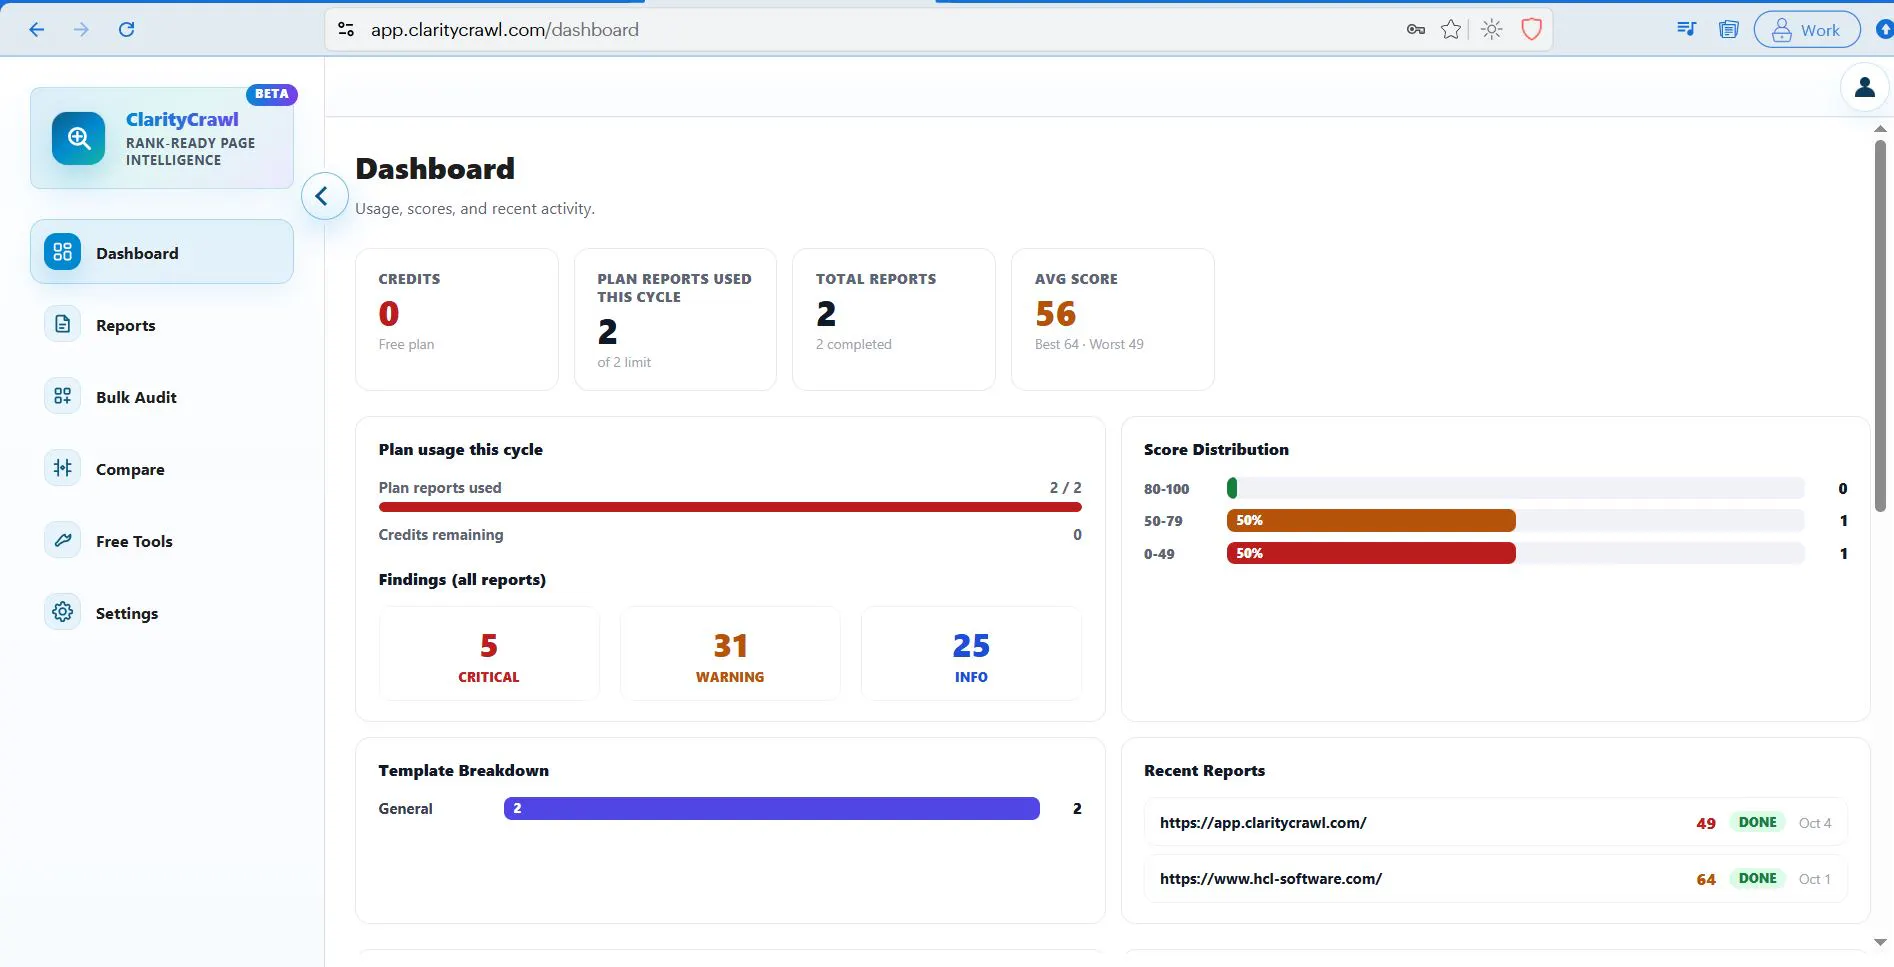This screenshot has height=967, width=1894.
Task: Click the DONE badge on the hcl-software row
Action: [x=1757, y=878]
